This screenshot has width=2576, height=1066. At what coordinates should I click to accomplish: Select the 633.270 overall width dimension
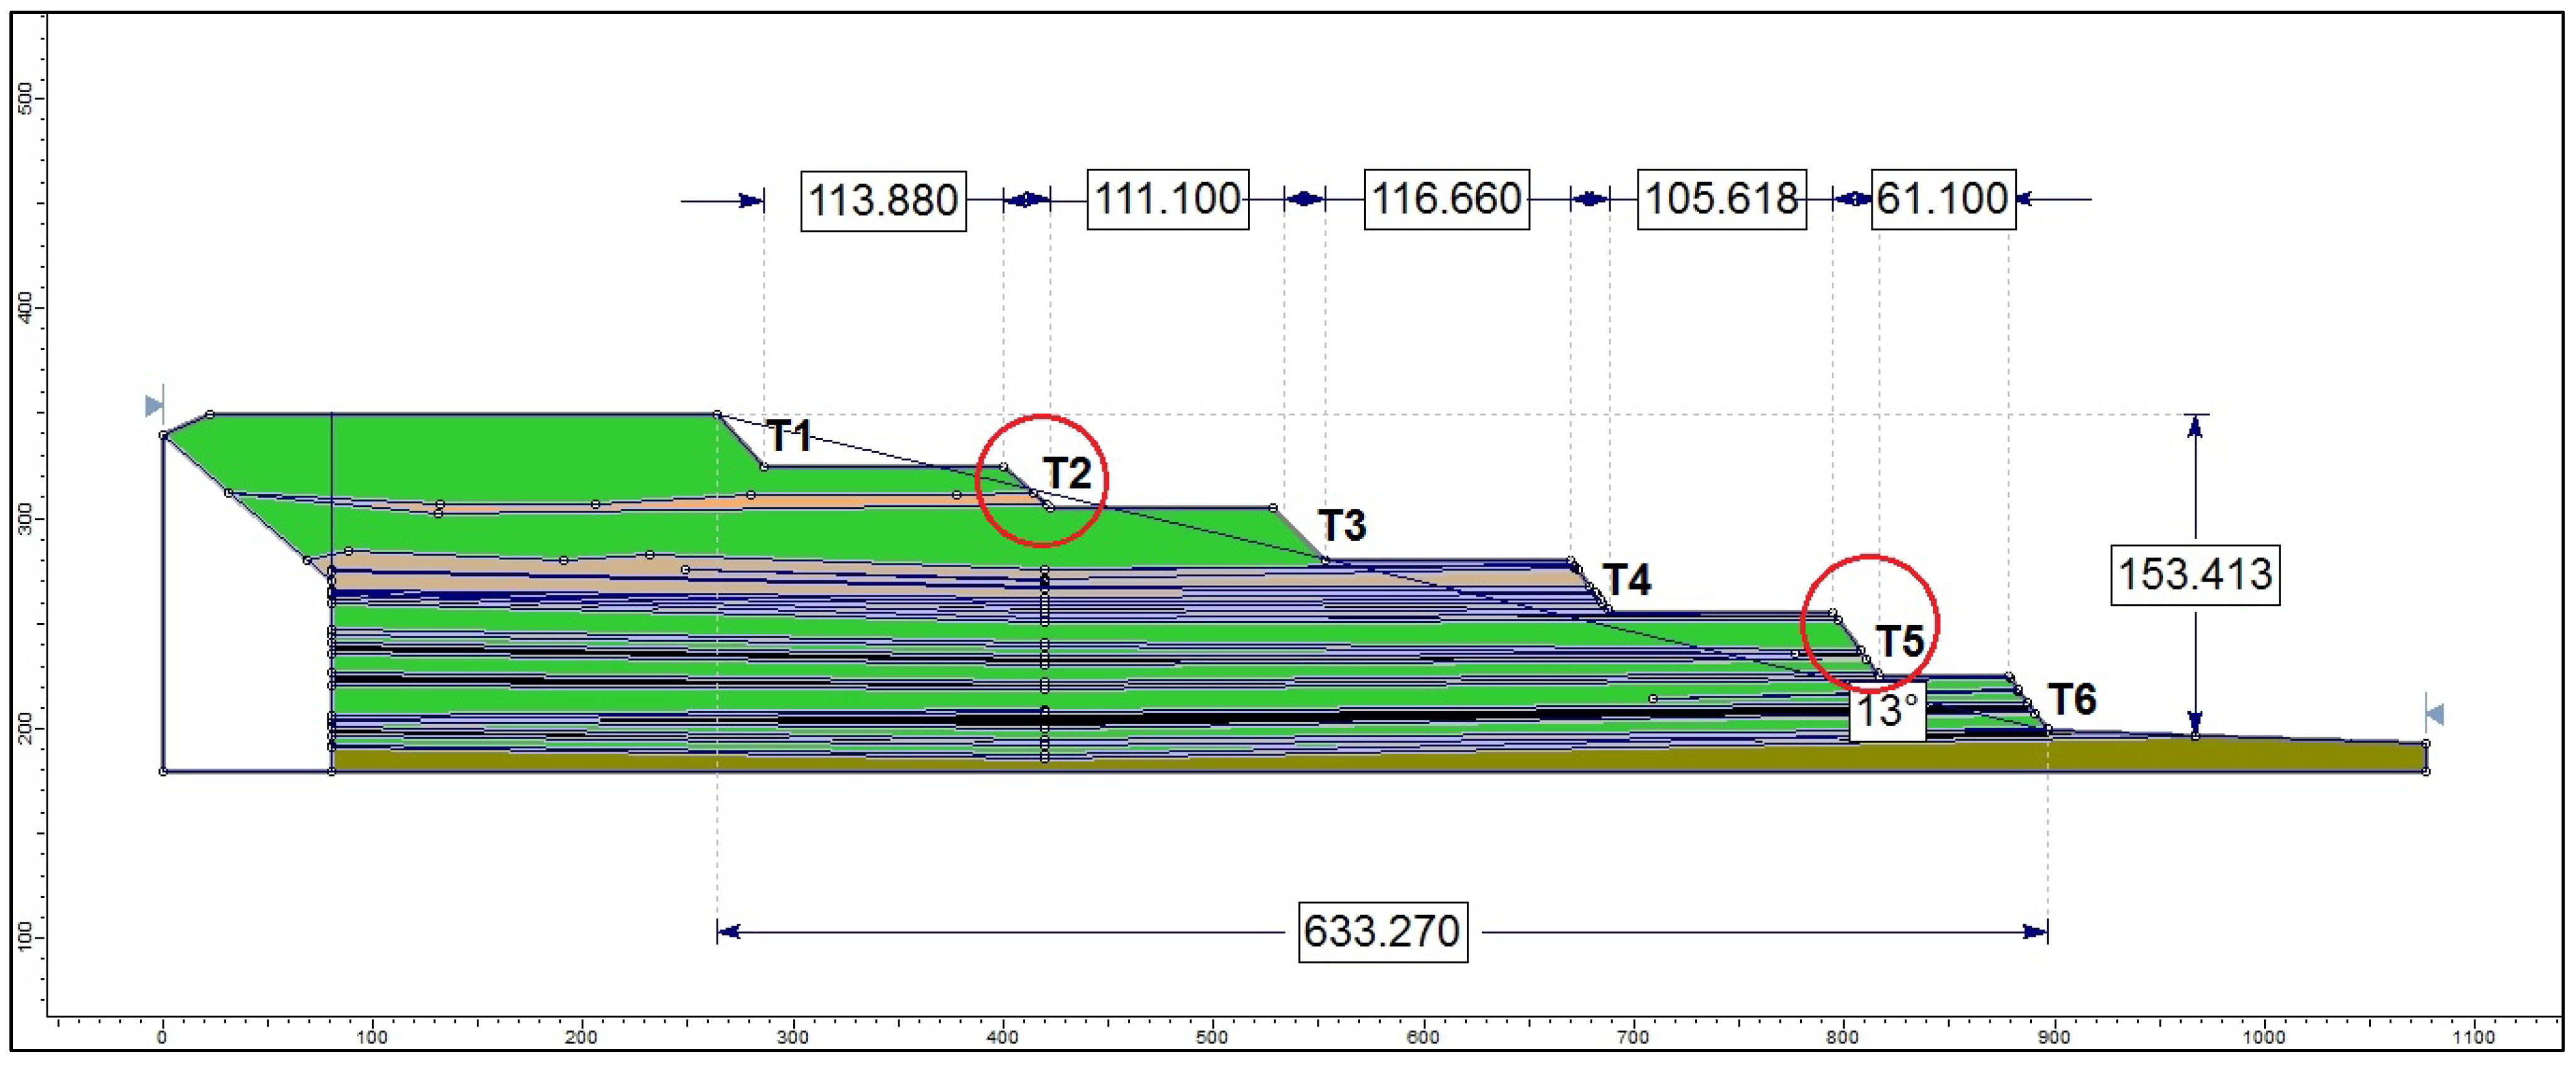point(1382,932)
